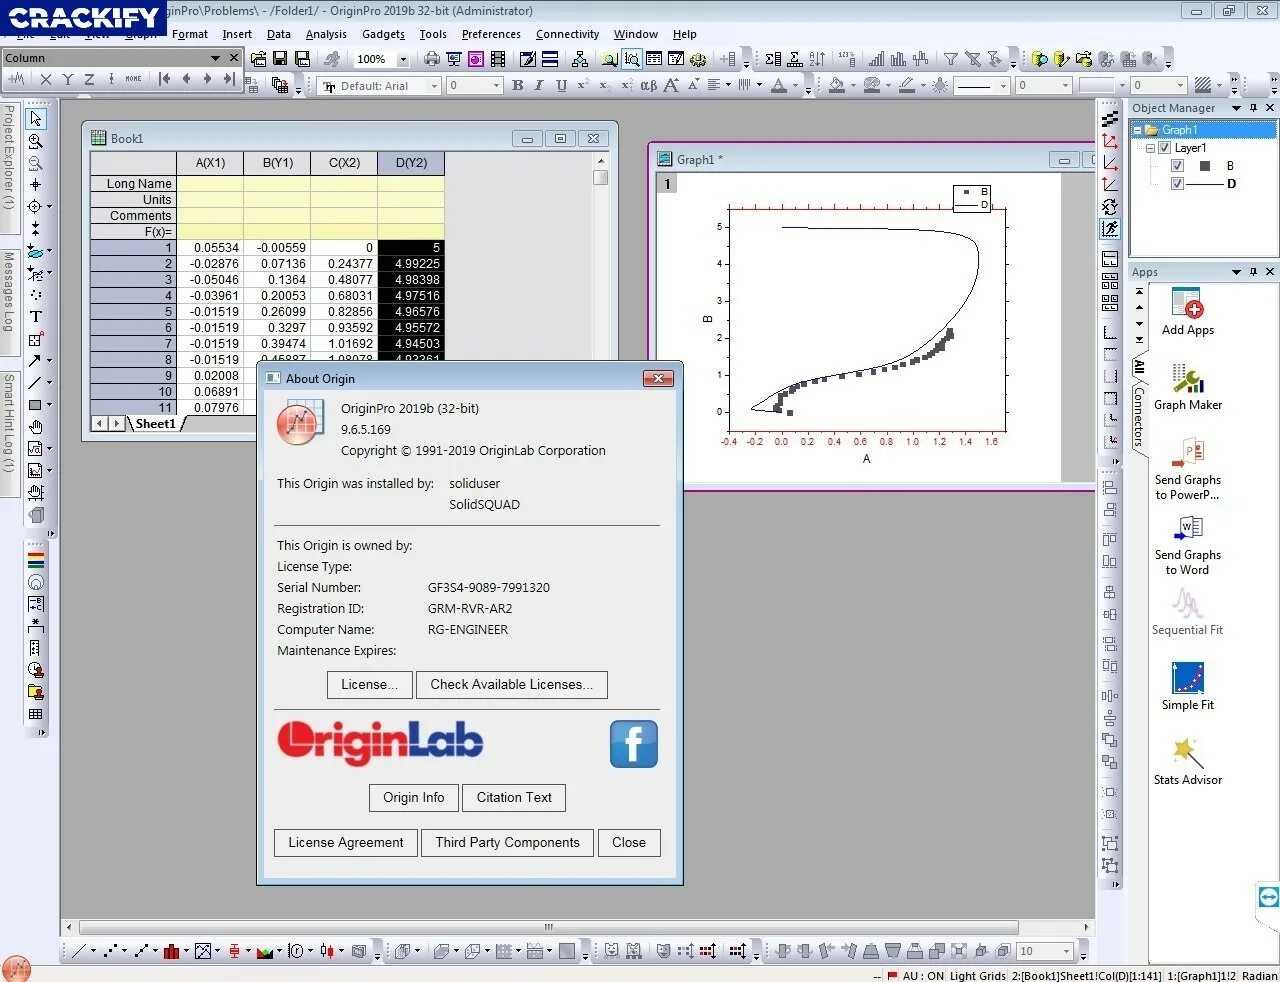1280x982 pixels.
Task: Click the Print icon in toolbar
Action: pos(432,59)
